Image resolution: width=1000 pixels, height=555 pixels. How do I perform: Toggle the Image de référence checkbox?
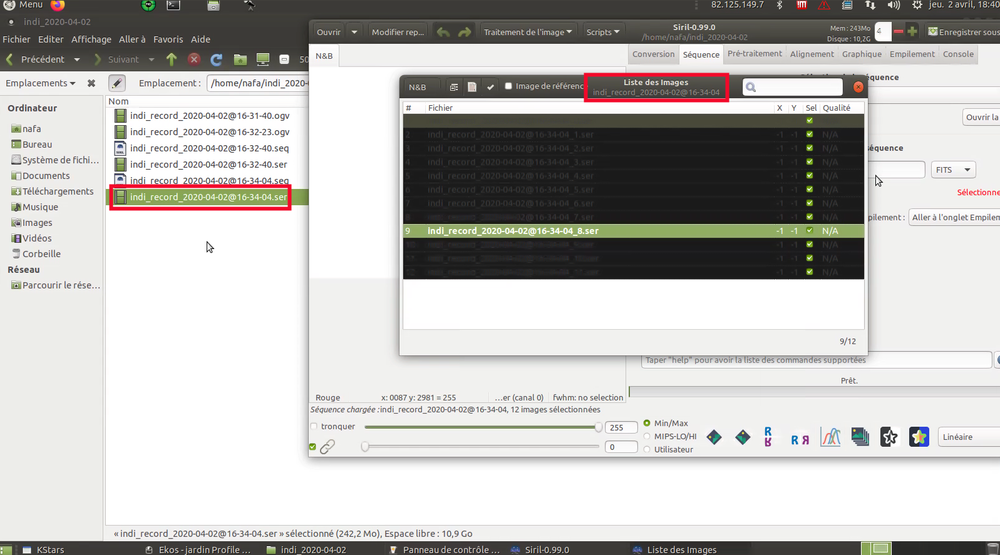click(x=508, y=86)
